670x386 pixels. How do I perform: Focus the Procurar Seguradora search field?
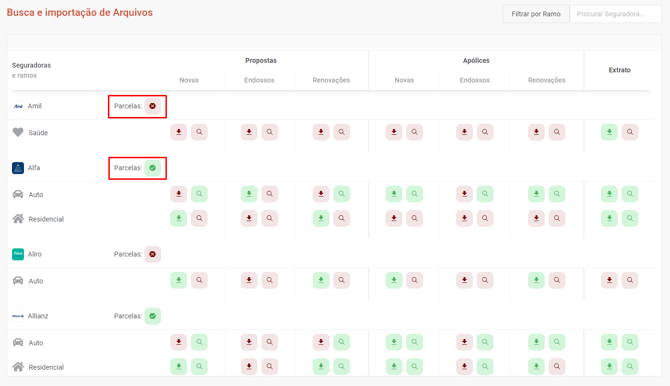click(x=615, y=14)
